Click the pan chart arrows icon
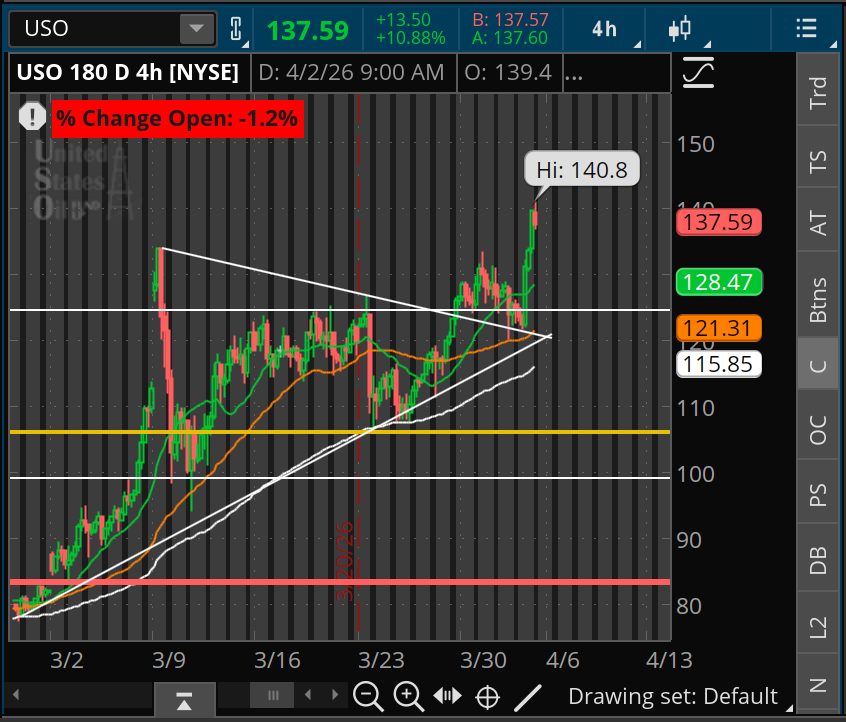Viewport: 846px width, 722px height. [x=447, y=696]
